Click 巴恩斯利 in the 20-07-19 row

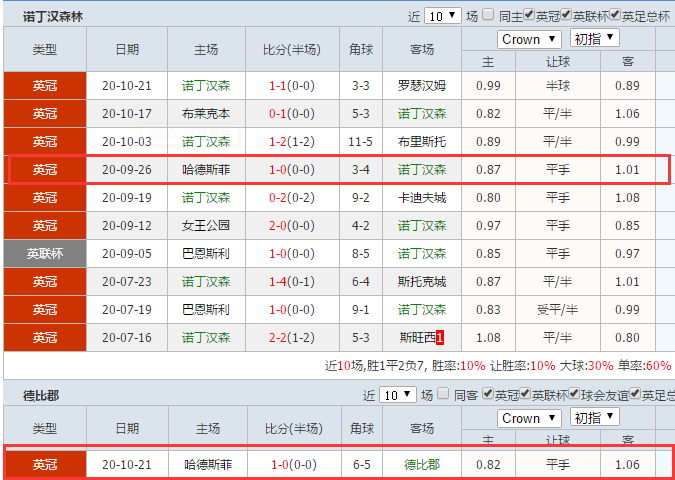(x=206, y=310)
